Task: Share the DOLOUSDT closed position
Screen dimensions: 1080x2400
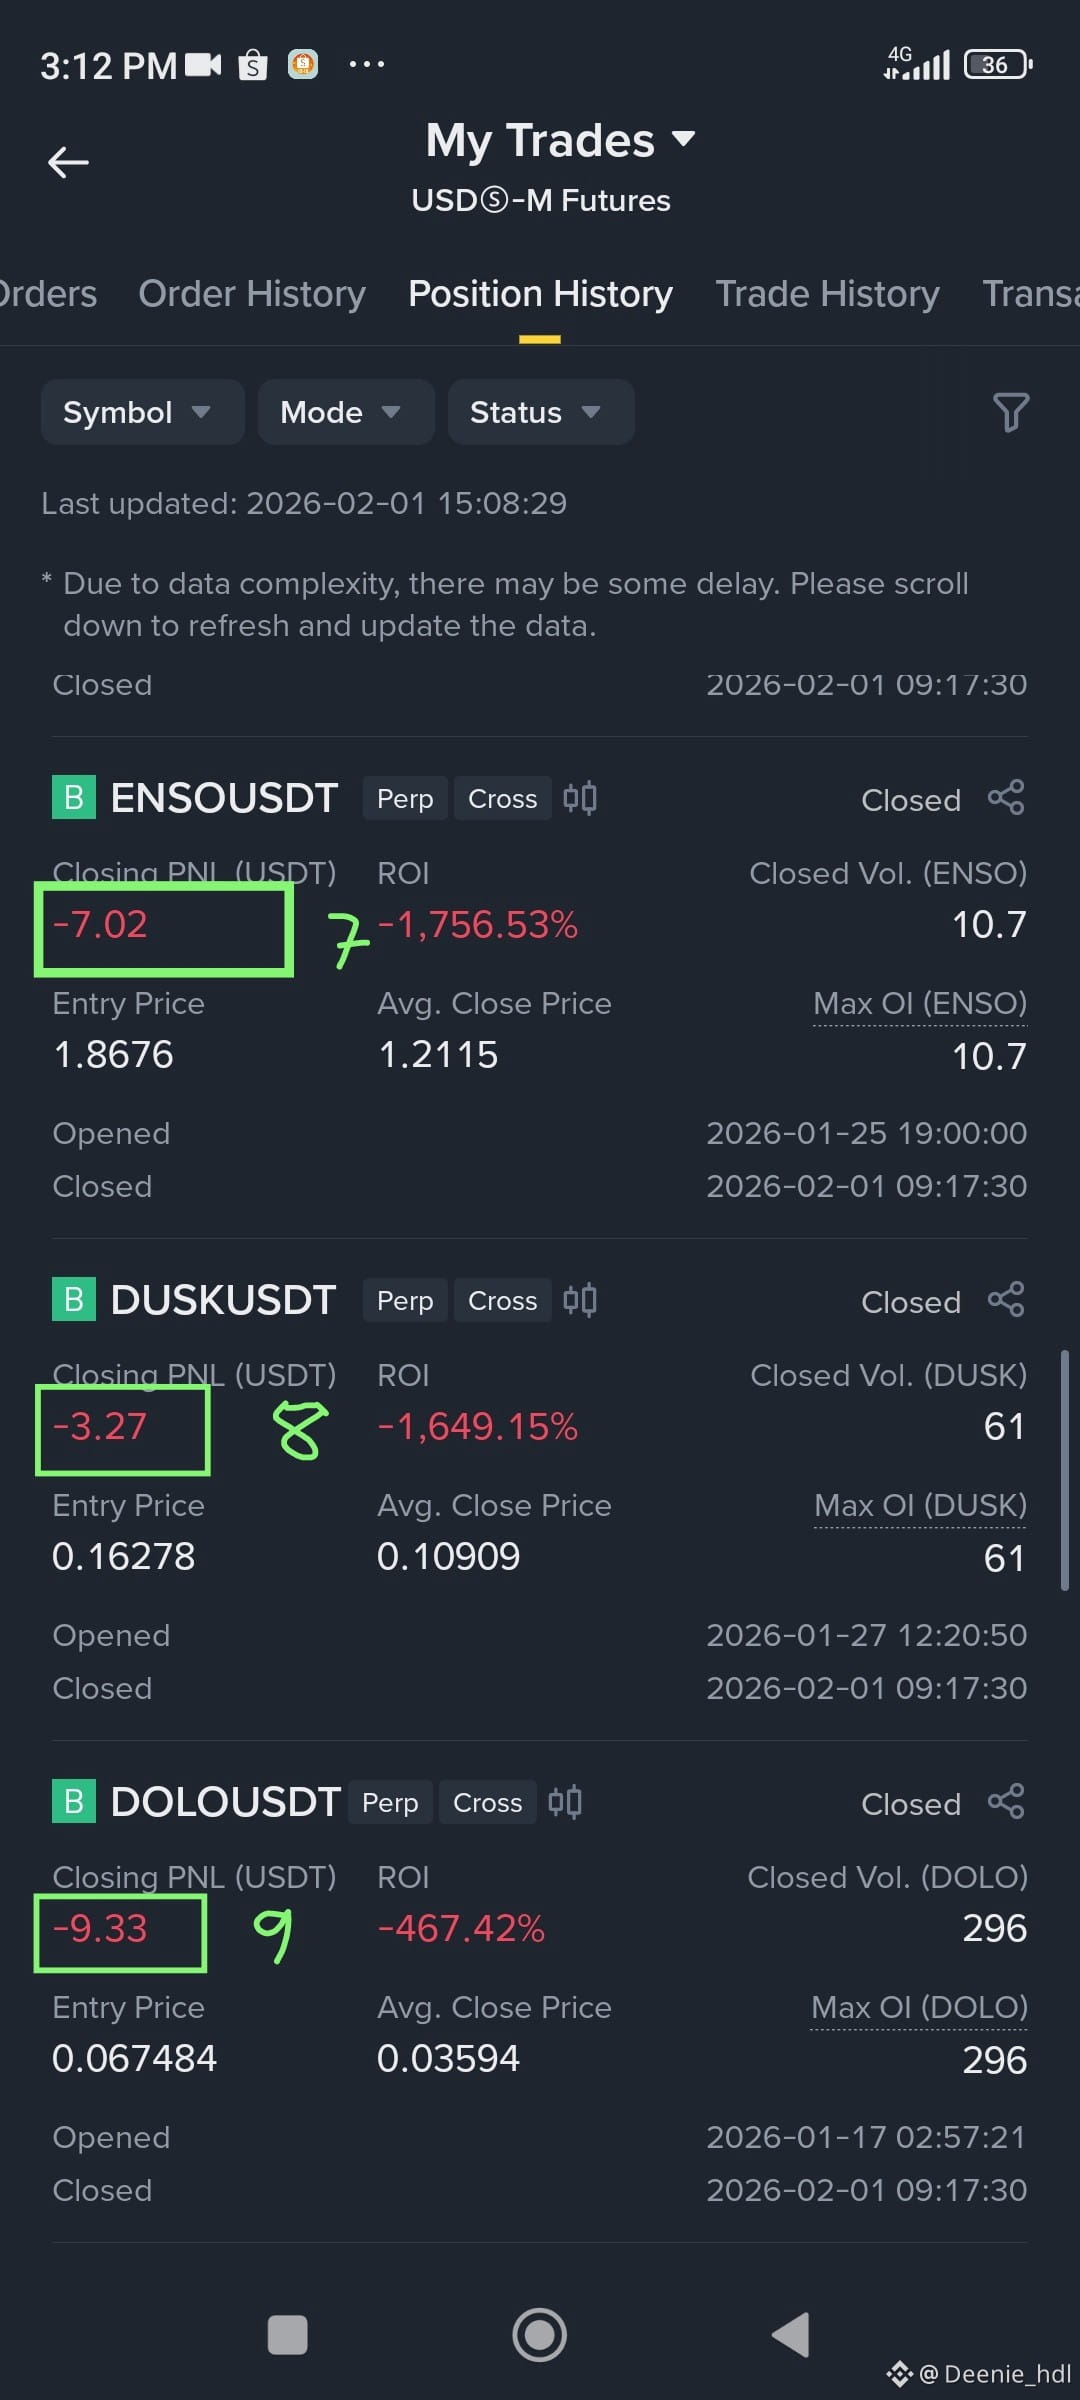Action: pyautogui.click(x=1006, y=1802)
